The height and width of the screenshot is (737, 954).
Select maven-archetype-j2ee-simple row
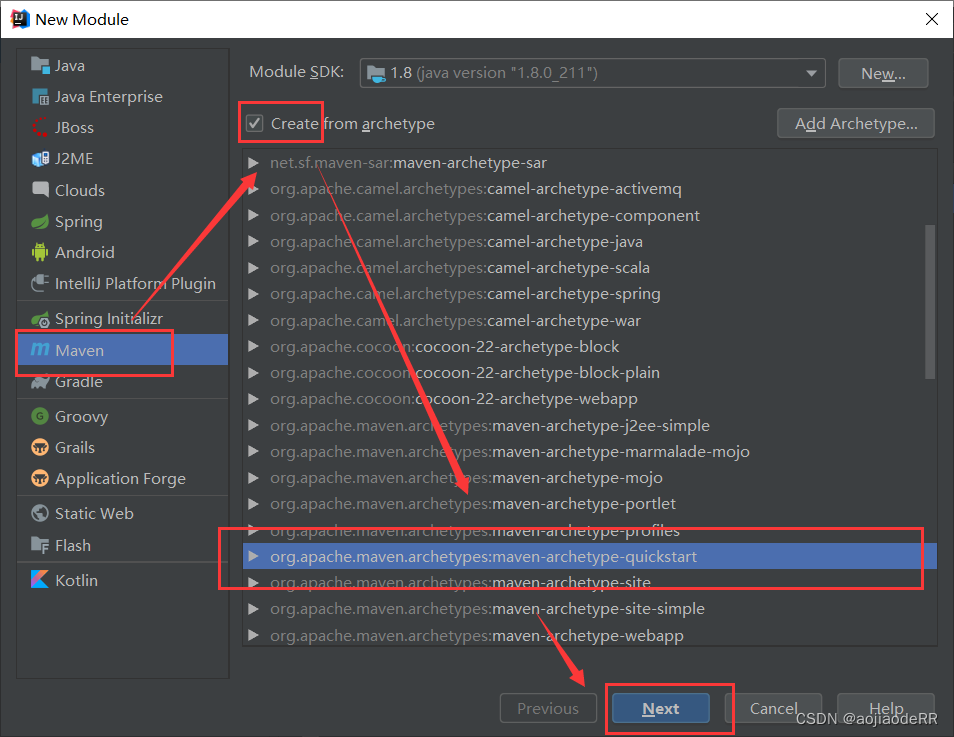(x=589, y=425)
